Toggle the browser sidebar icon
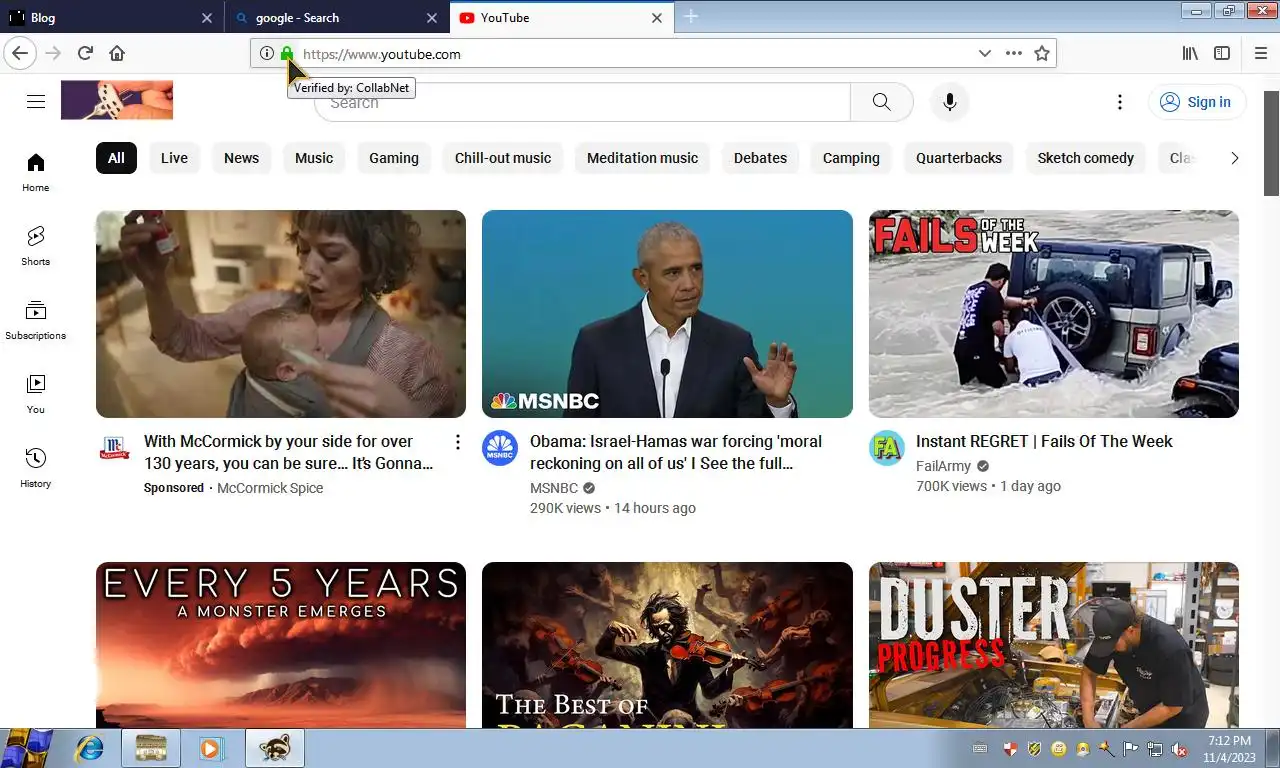Viewport: 1280px width, 768px height. point(1222,53)
